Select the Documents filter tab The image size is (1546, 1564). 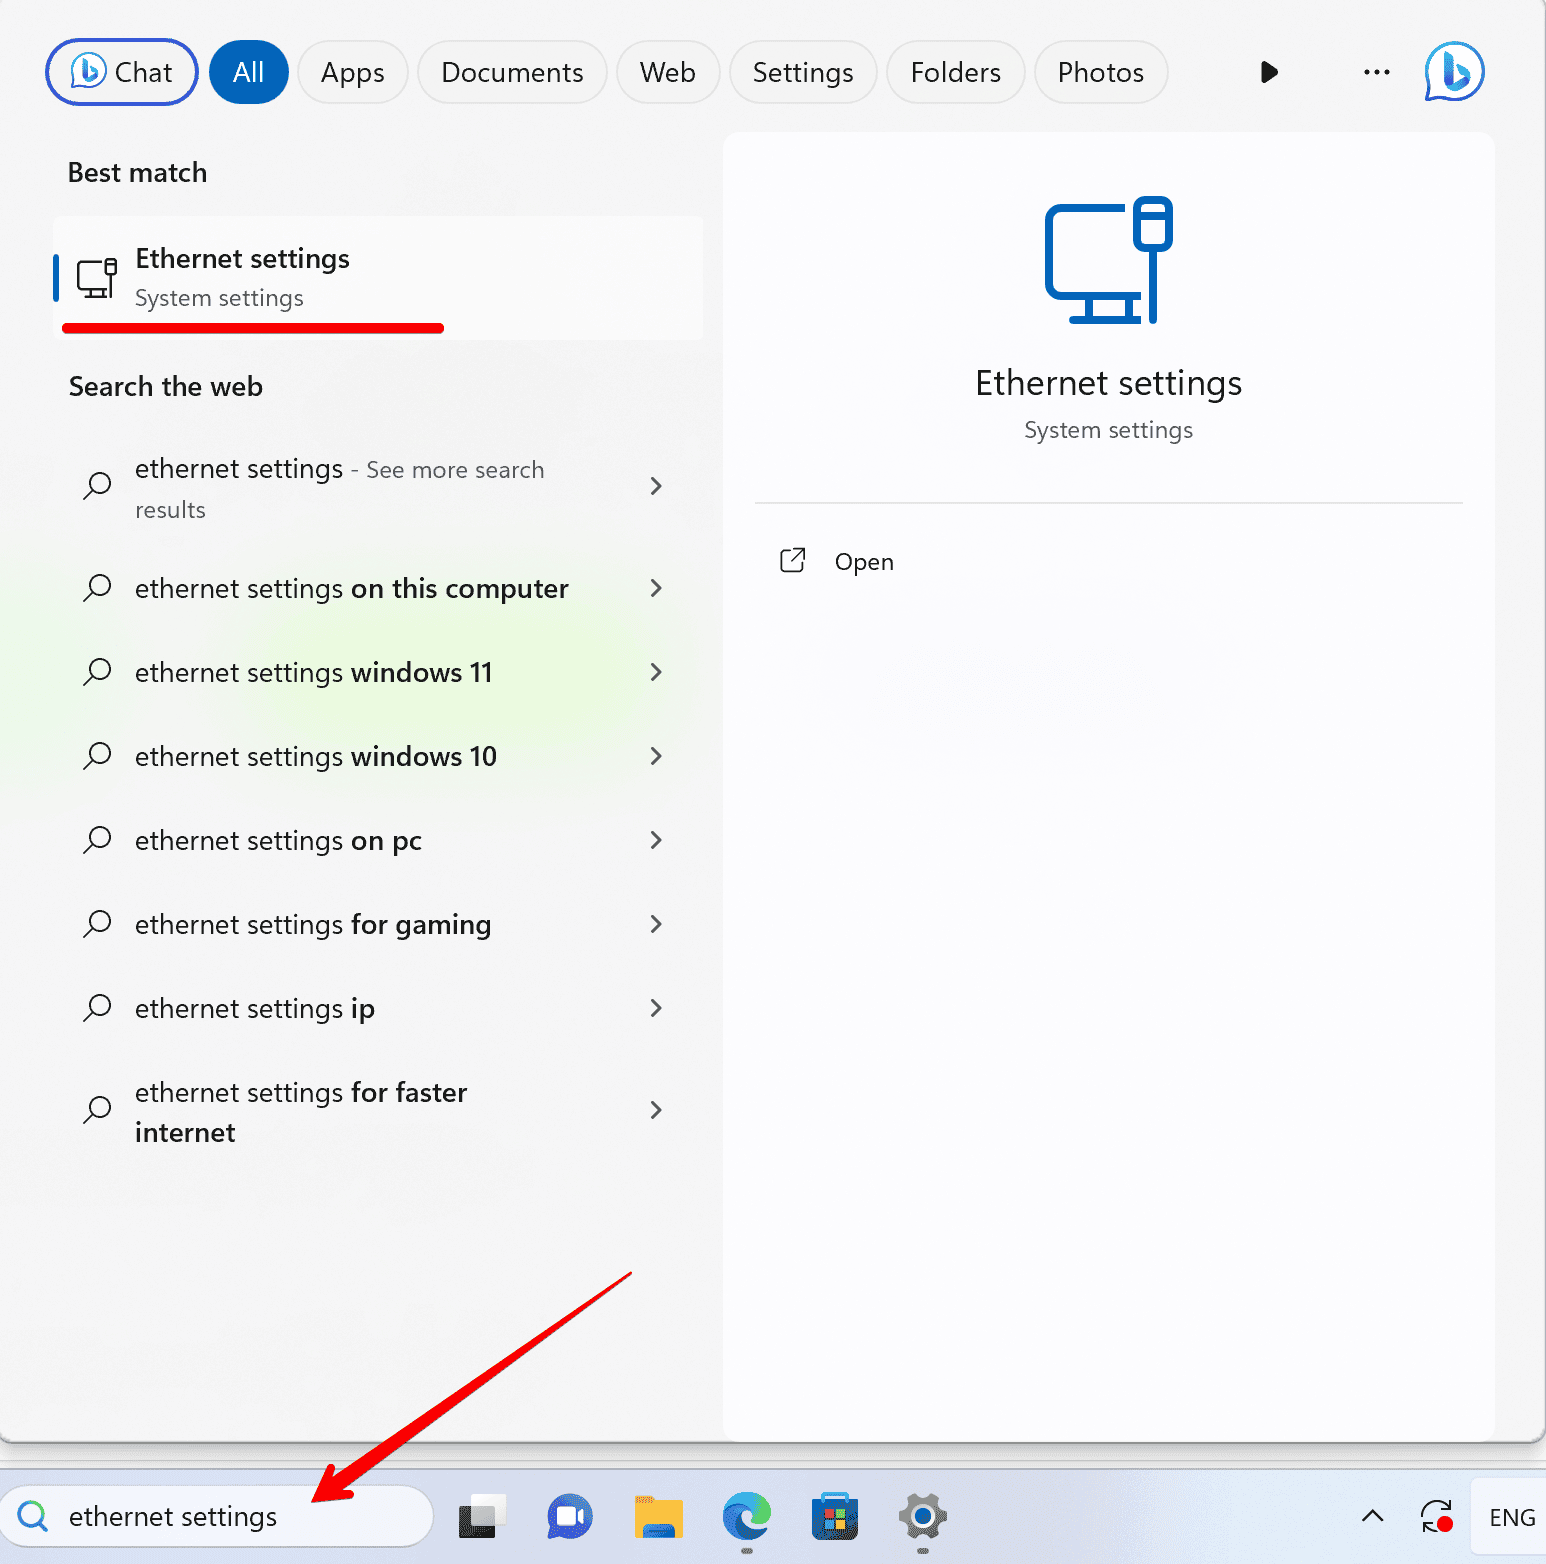point(512,72)
